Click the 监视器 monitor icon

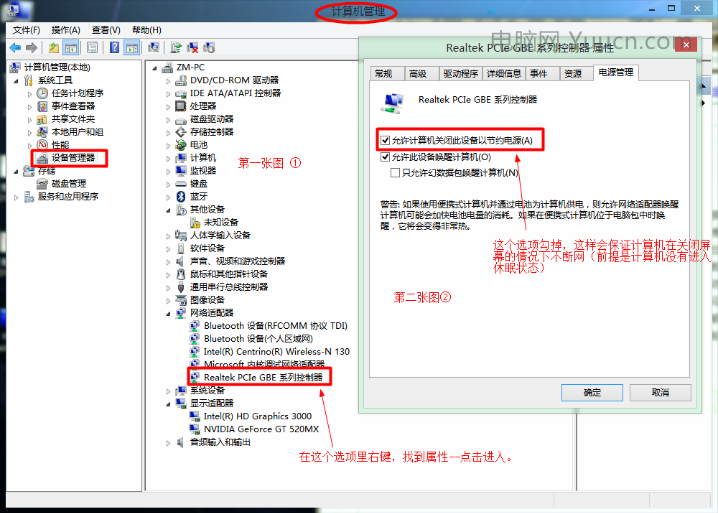click(181, 171)
